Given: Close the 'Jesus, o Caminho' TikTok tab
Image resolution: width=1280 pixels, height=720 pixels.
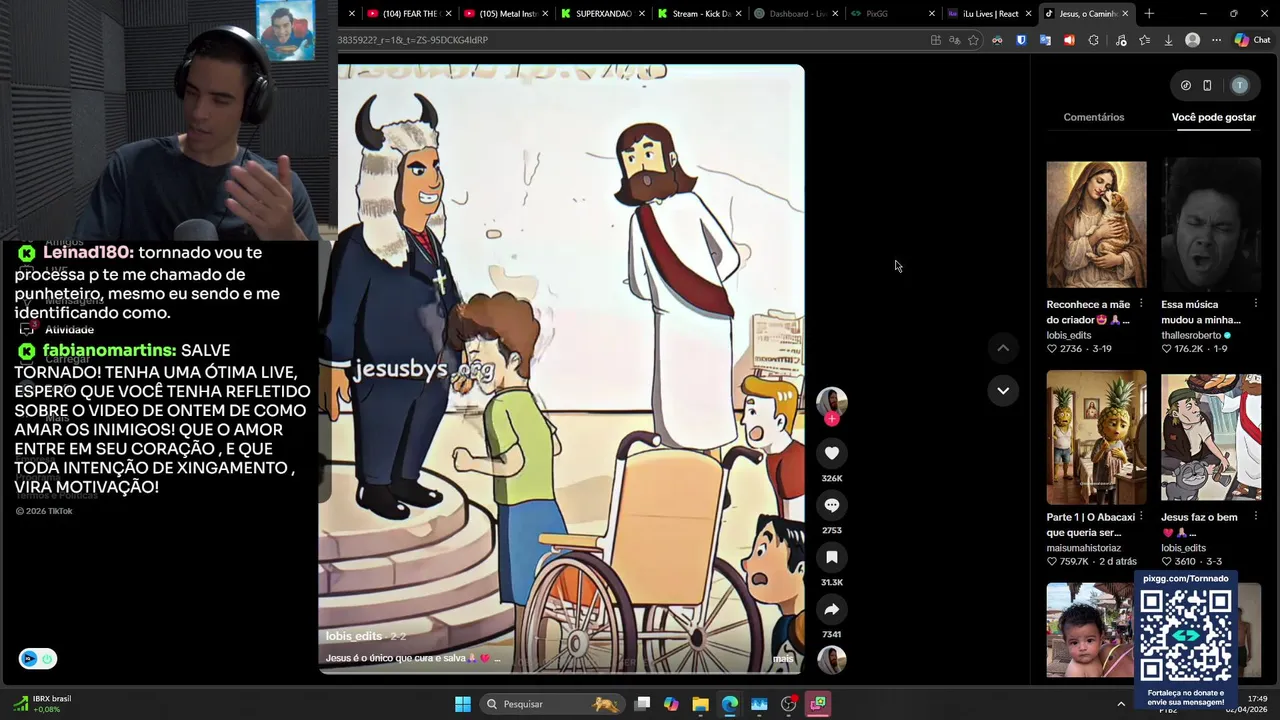Looking at the screenshot, I should 1125,14.
